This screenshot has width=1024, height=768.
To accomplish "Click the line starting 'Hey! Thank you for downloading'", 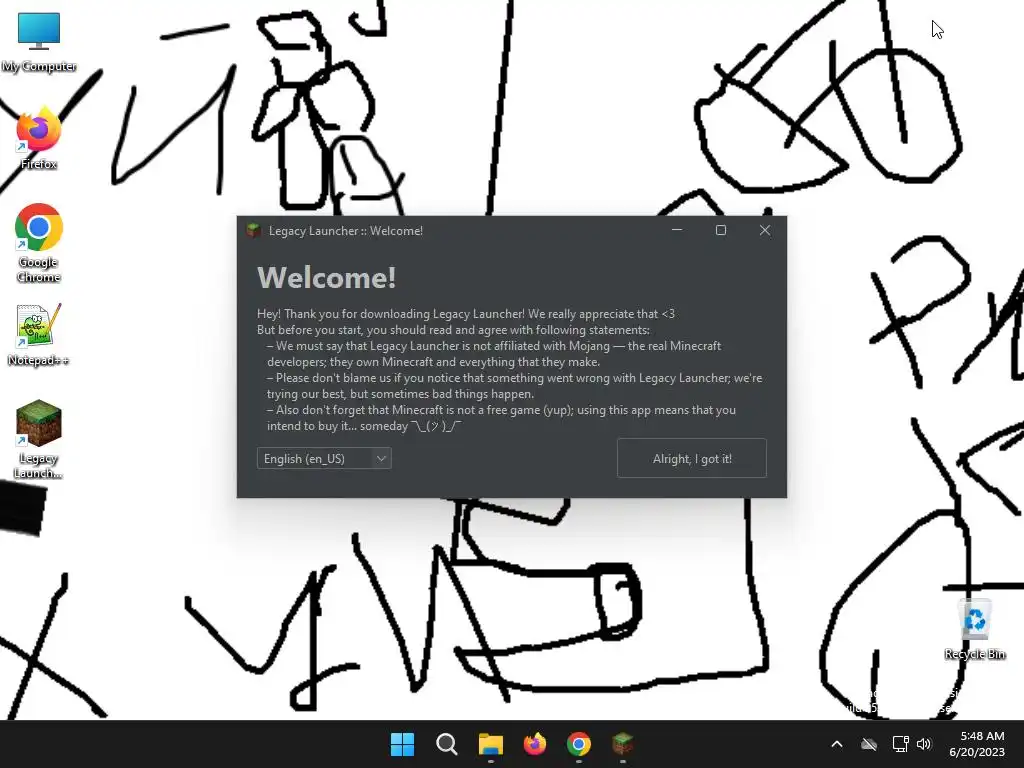I will tap(466, 314).
